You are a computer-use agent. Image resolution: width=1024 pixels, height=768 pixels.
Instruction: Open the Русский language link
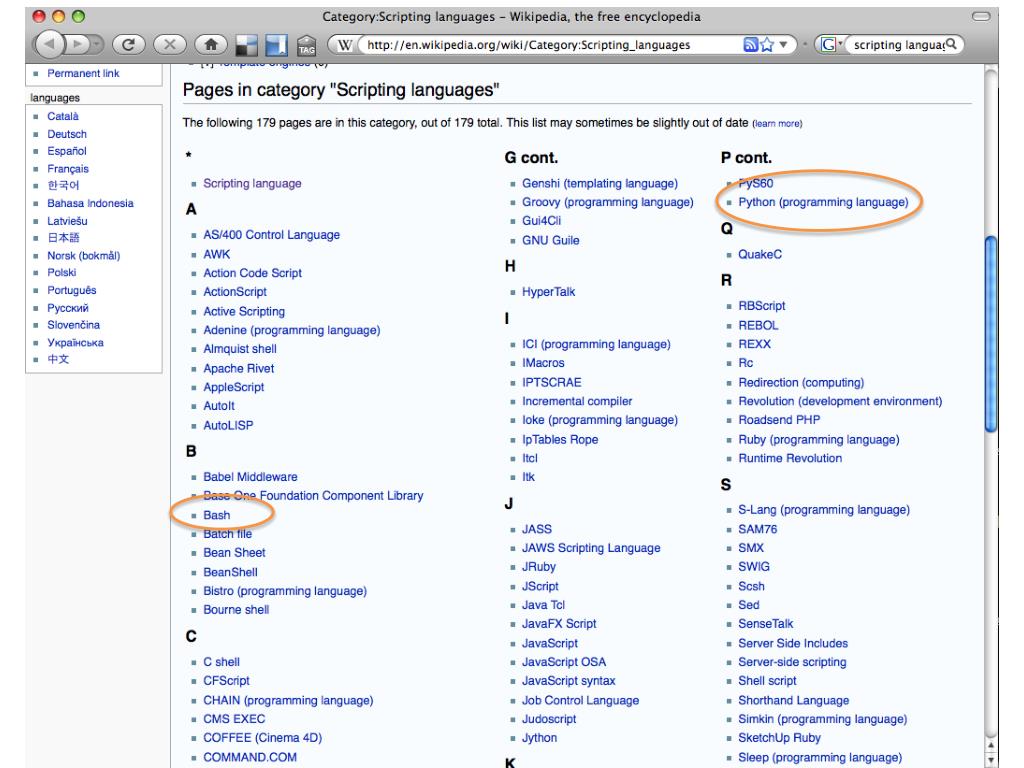(x=68, y=308)
